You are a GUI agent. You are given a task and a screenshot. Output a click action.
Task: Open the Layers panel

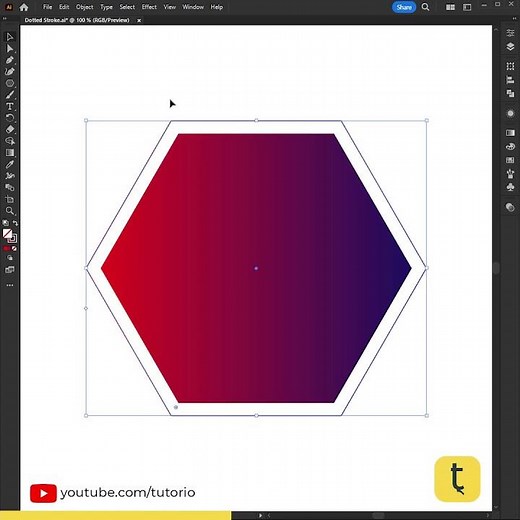point(510,47)
